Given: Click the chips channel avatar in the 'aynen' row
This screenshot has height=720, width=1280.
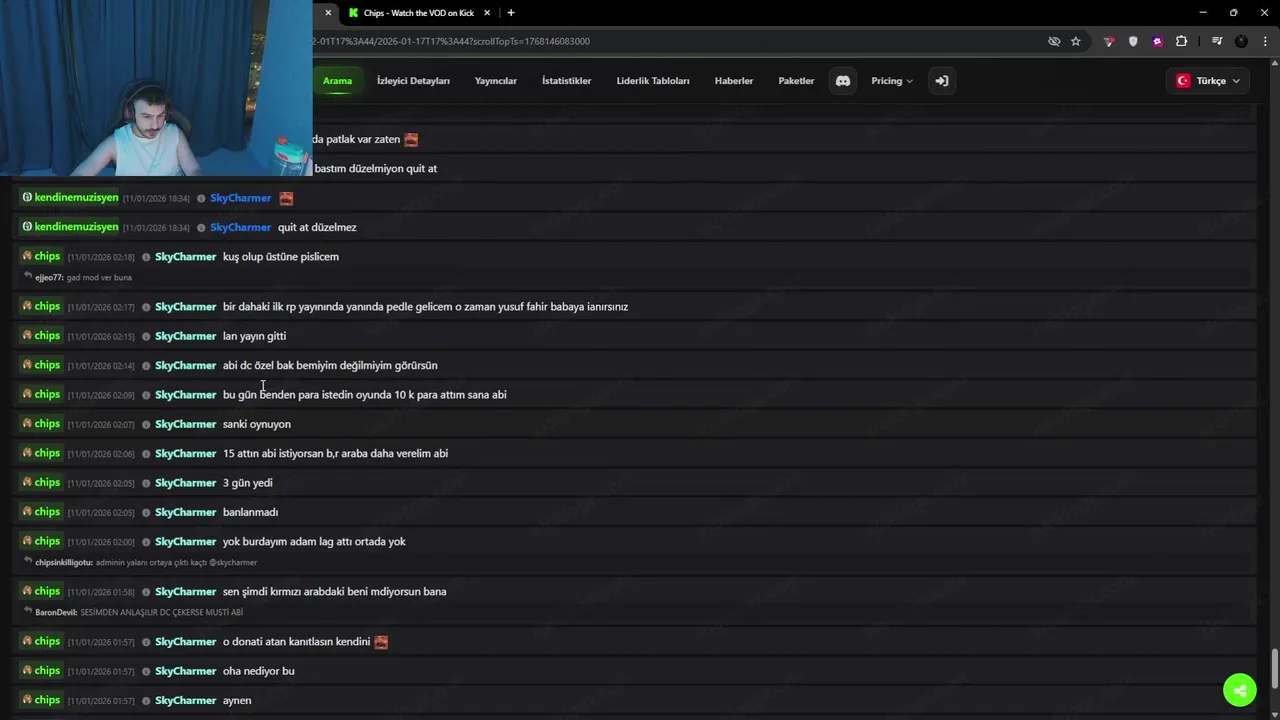Looking at the screenshot, I should point(27,700).
